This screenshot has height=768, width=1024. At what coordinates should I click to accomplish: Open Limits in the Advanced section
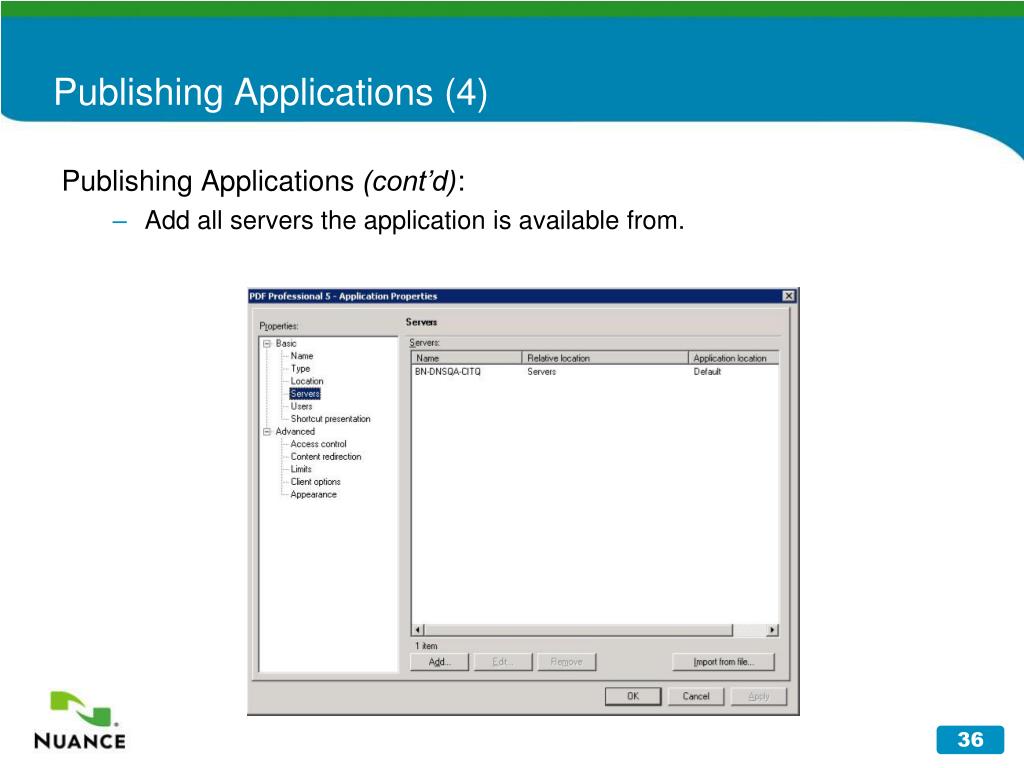pos(301,469)
